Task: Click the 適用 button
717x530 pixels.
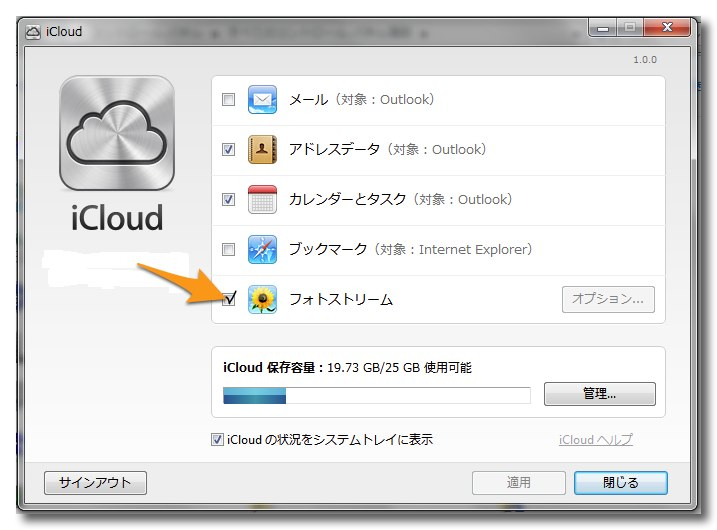Action: (519, 482)
